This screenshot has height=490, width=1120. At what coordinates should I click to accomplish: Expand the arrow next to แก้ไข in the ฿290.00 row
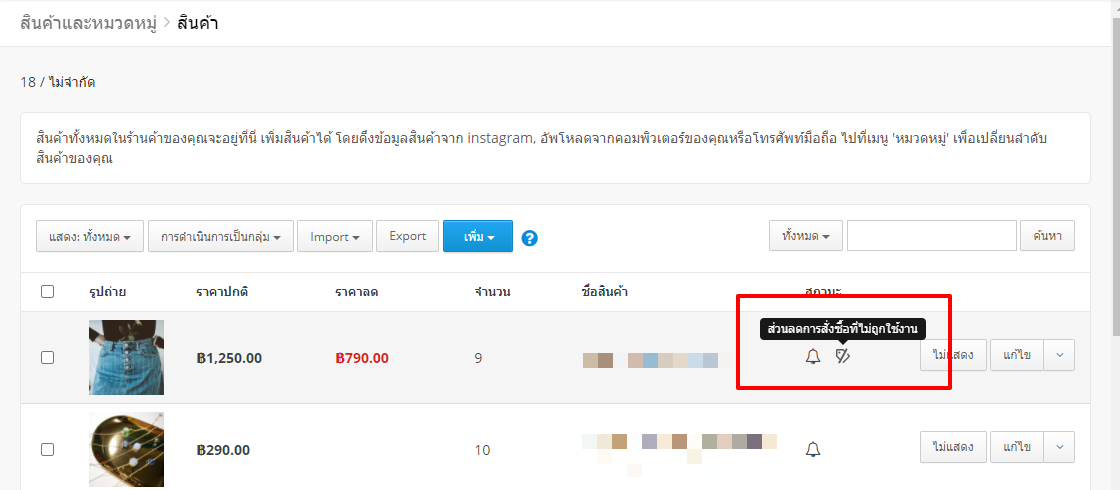pyautogui.click(x=1059, y=447)
